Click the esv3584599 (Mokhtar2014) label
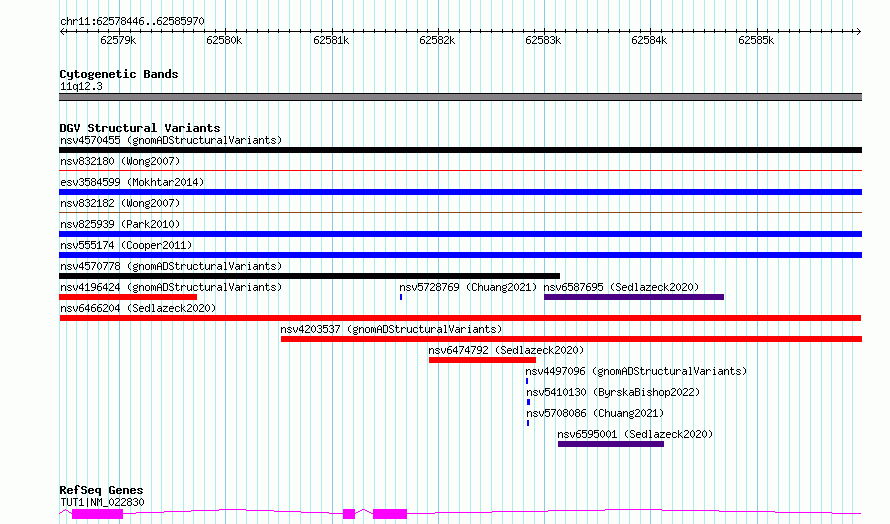Image resolution: width=890 pixels, height=524 pixels. pyautogui.click(x=132, y=182)
